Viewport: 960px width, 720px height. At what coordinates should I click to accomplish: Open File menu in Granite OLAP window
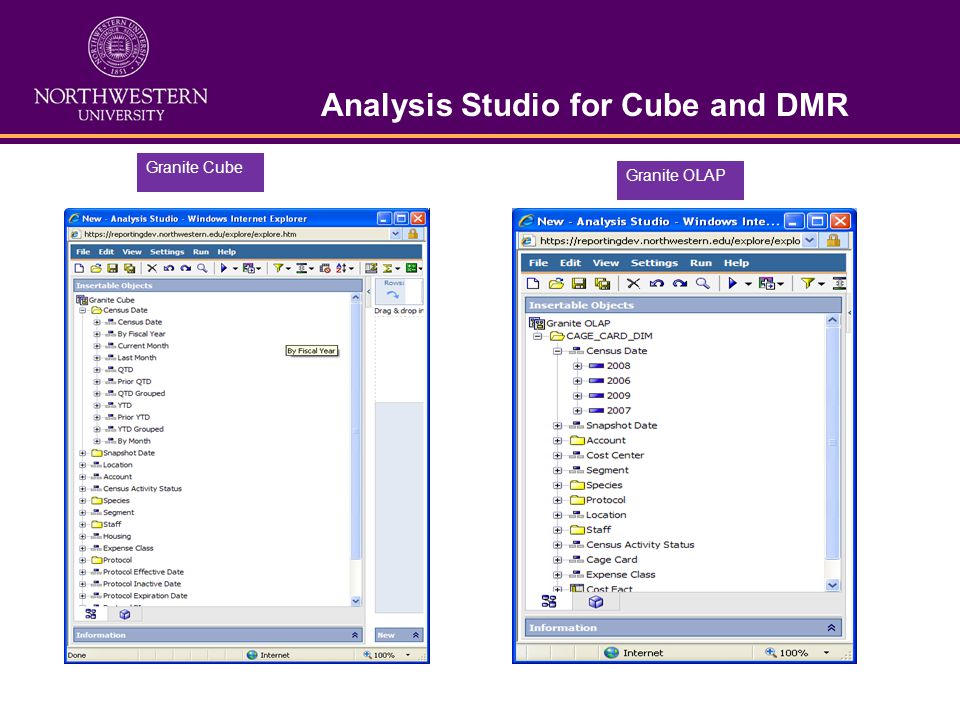pyautogui.click(x=538, y=263)
